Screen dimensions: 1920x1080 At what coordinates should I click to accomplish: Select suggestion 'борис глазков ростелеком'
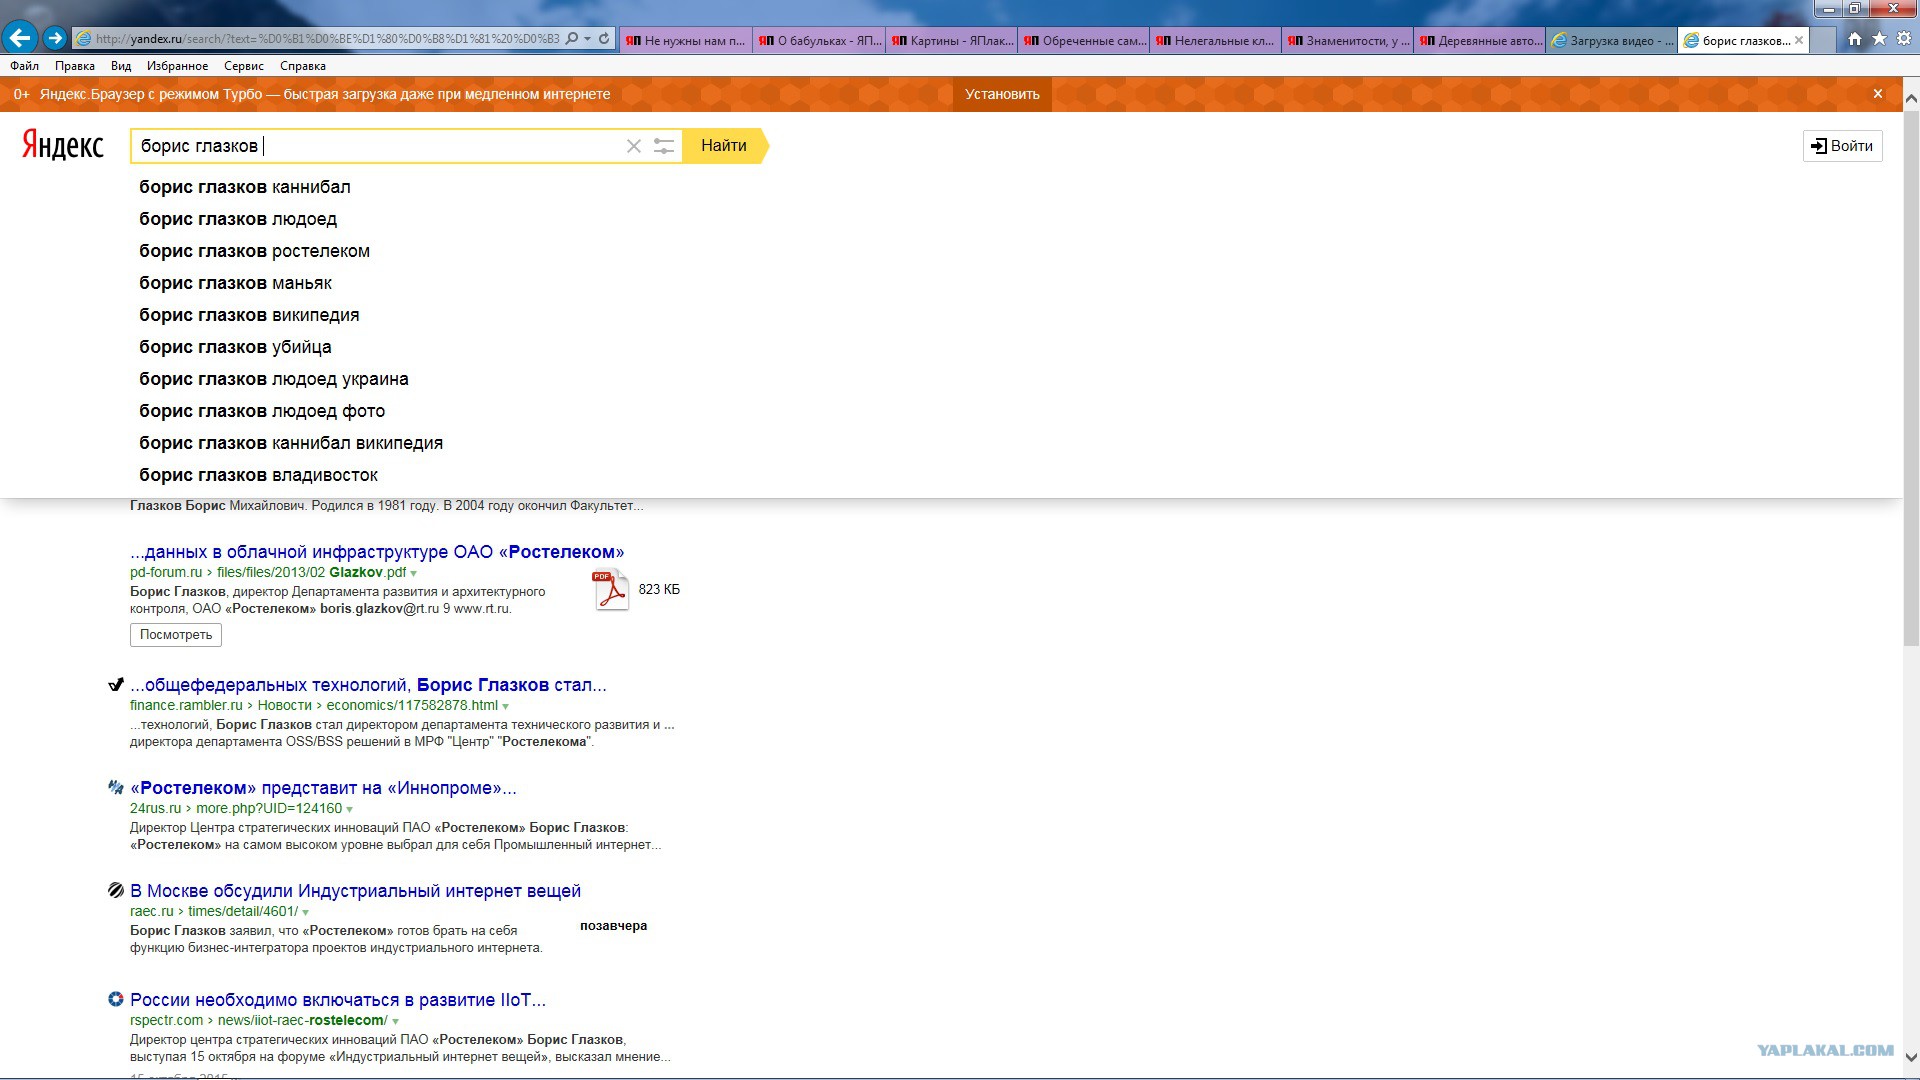coord(254,251)
